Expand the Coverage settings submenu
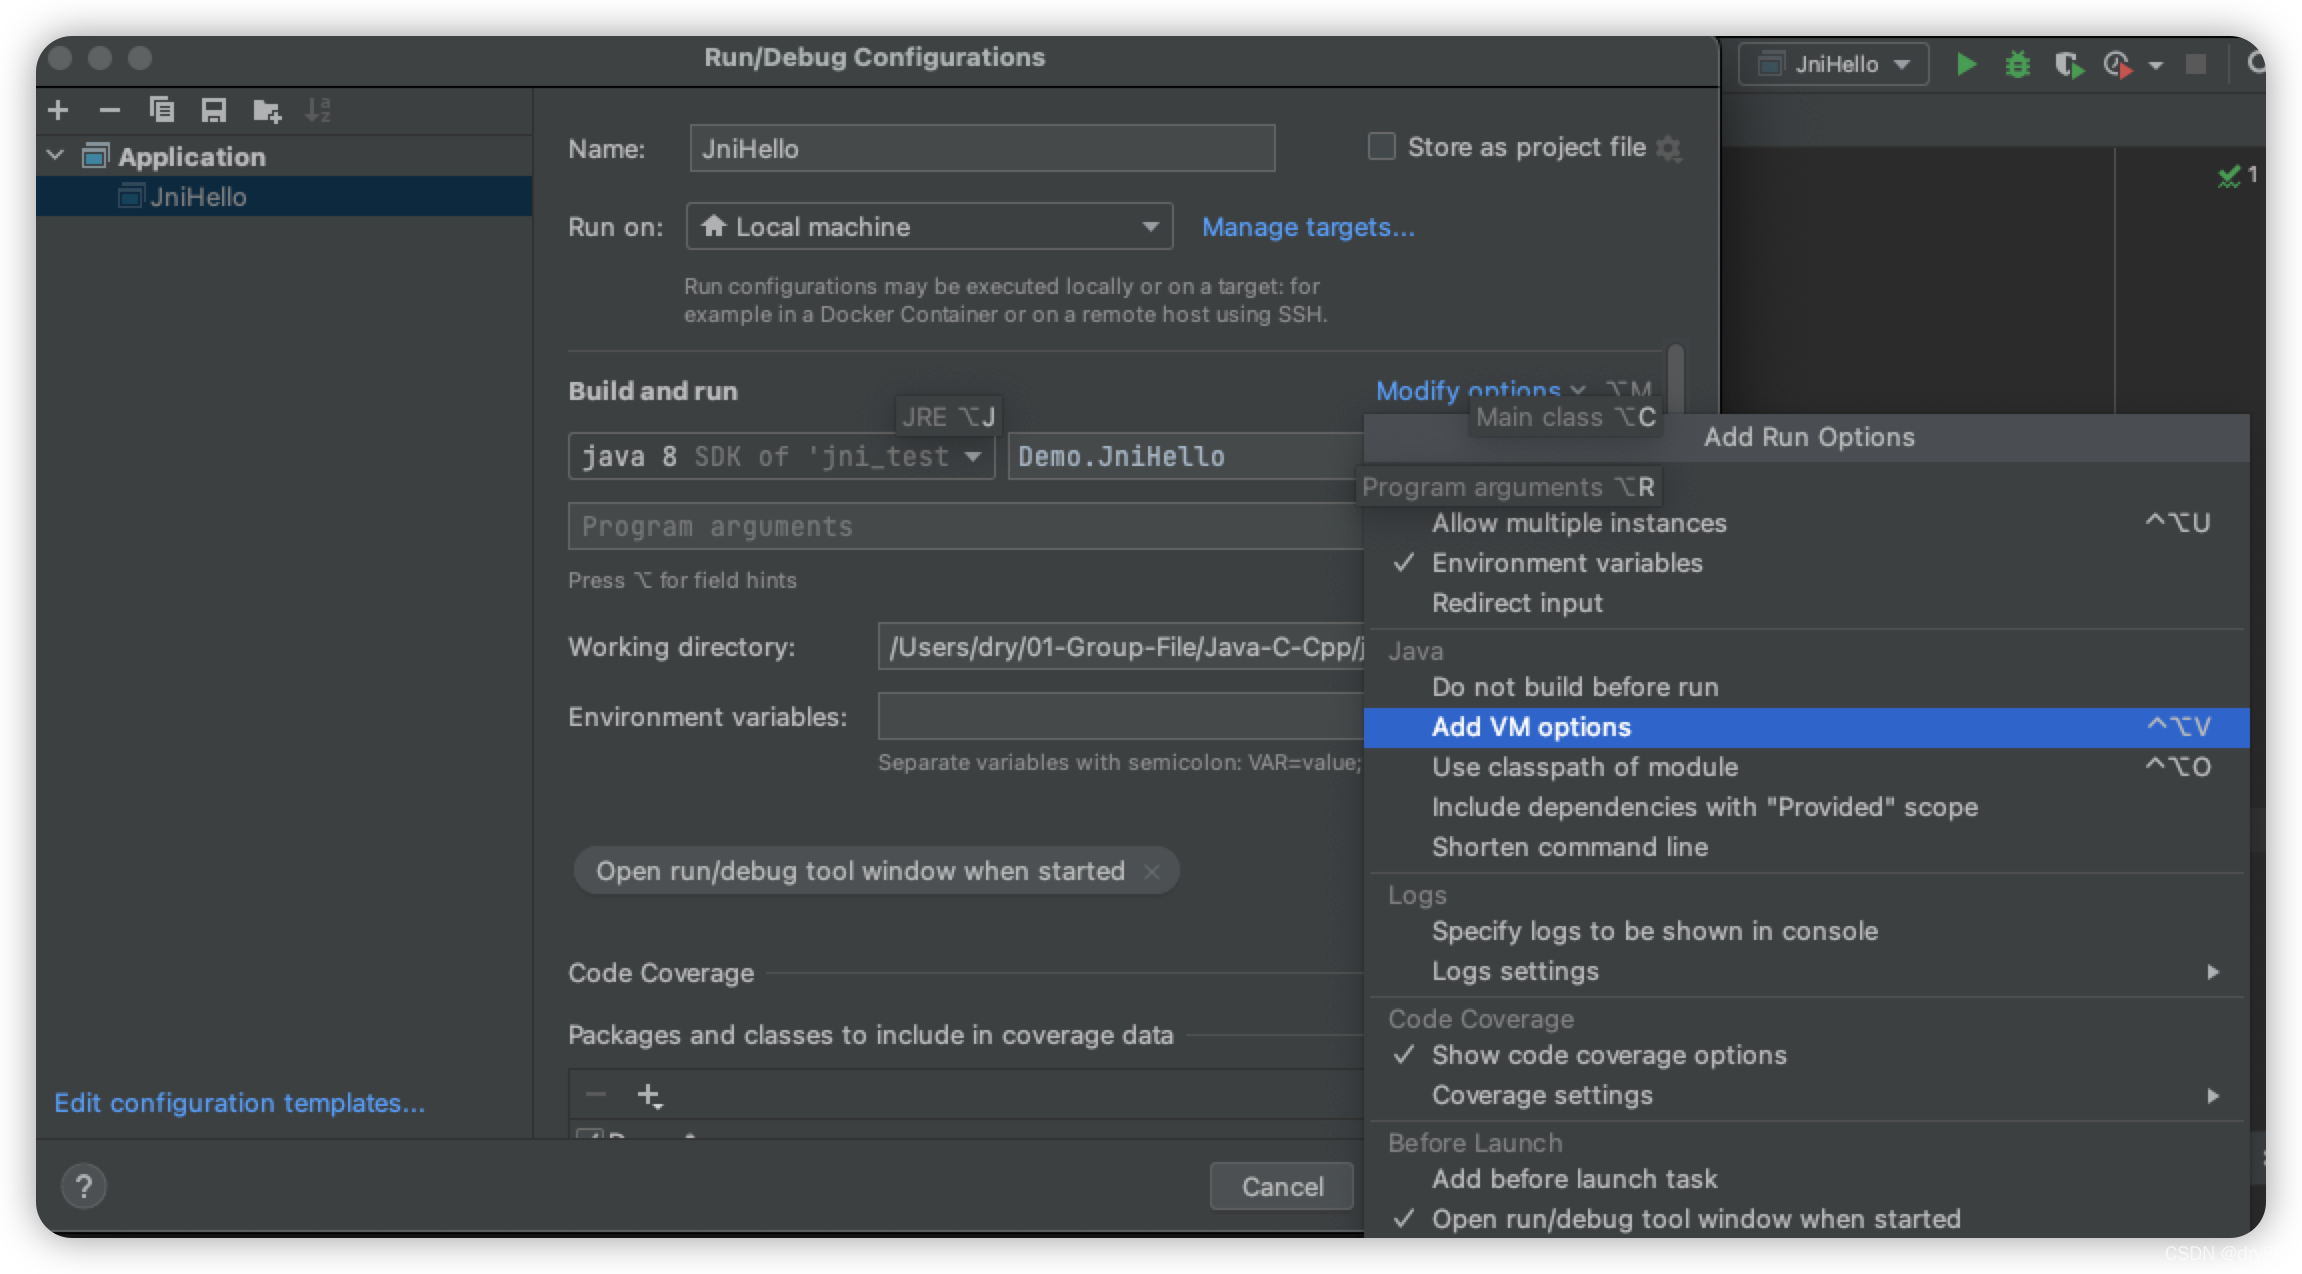 click(1806, 1095)
